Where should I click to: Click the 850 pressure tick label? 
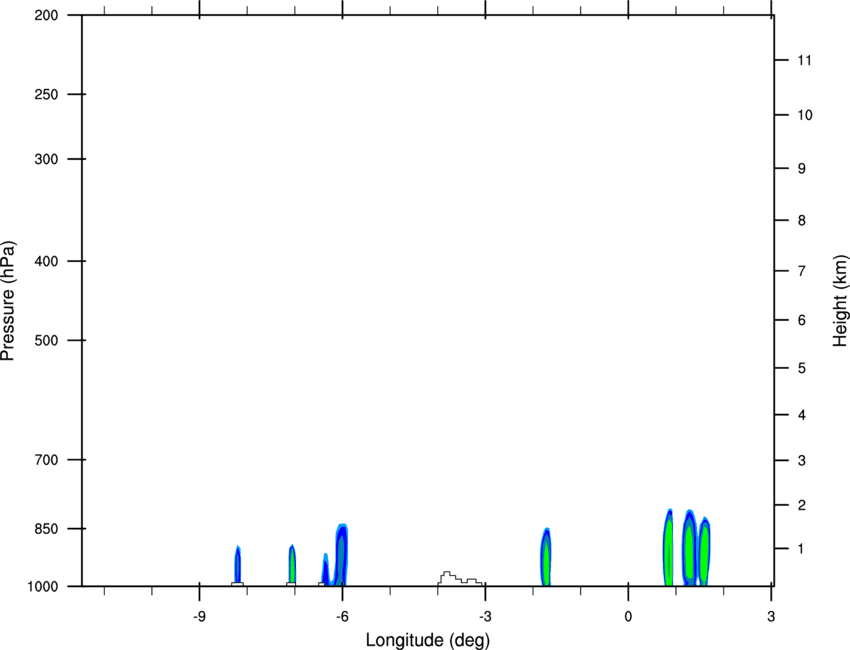[46, 529]
